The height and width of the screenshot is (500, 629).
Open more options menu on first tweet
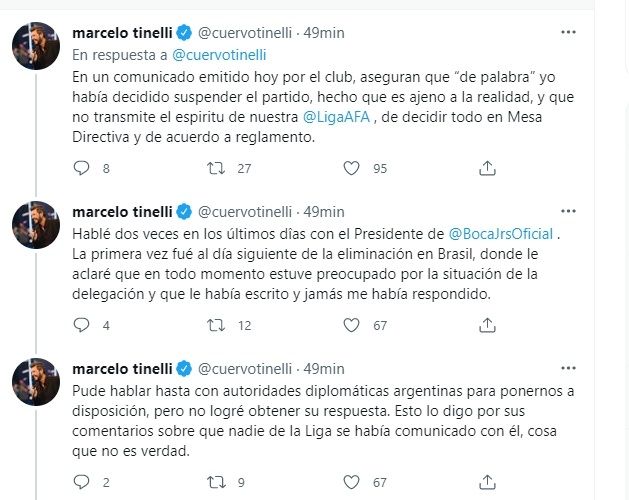568,33
